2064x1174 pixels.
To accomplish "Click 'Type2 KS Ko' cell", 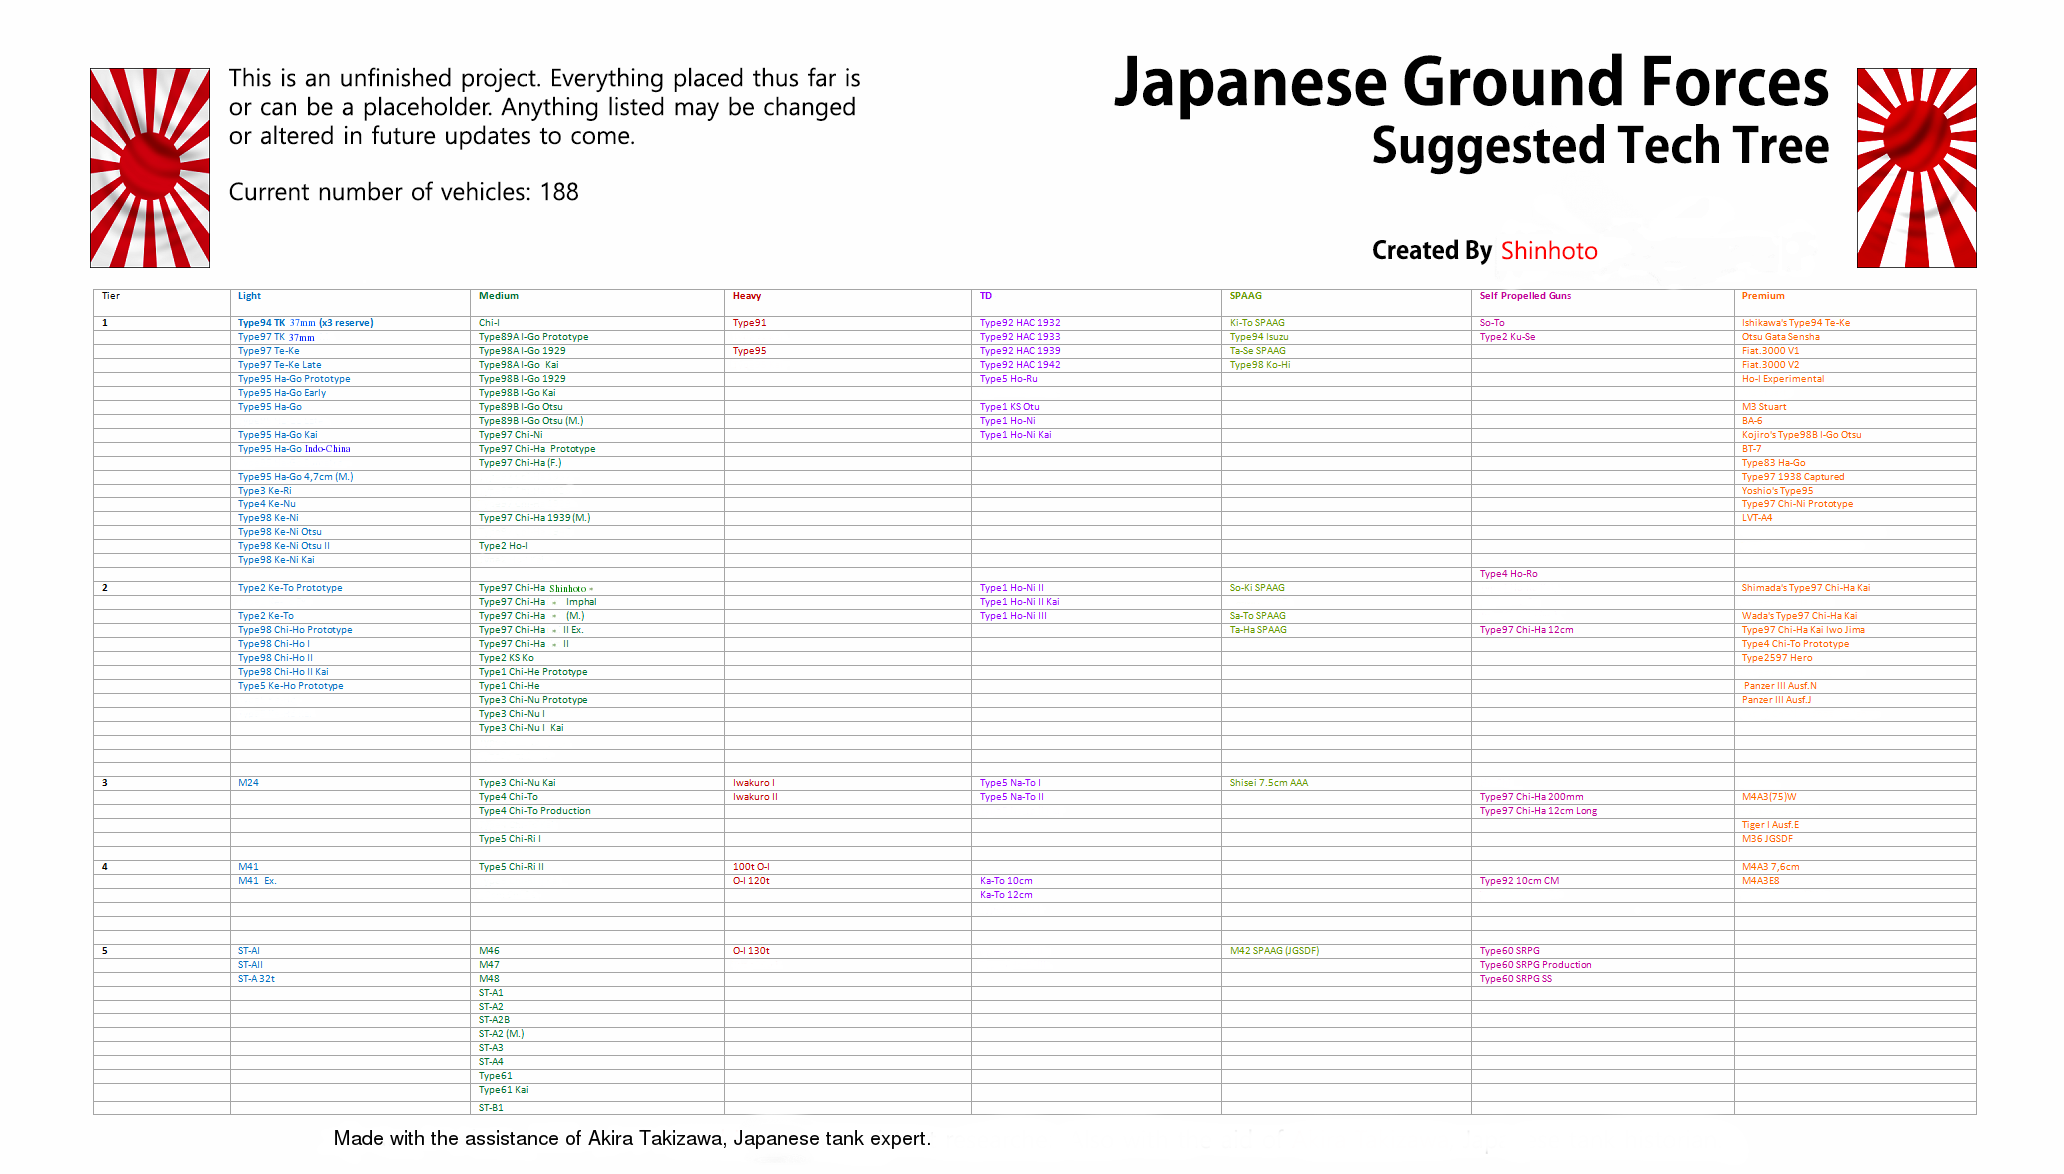I will (506, 658).
